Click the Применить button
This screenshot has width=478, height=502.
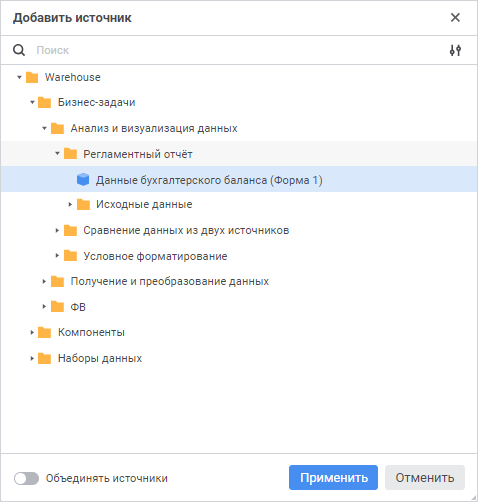(x=333, y=478)
